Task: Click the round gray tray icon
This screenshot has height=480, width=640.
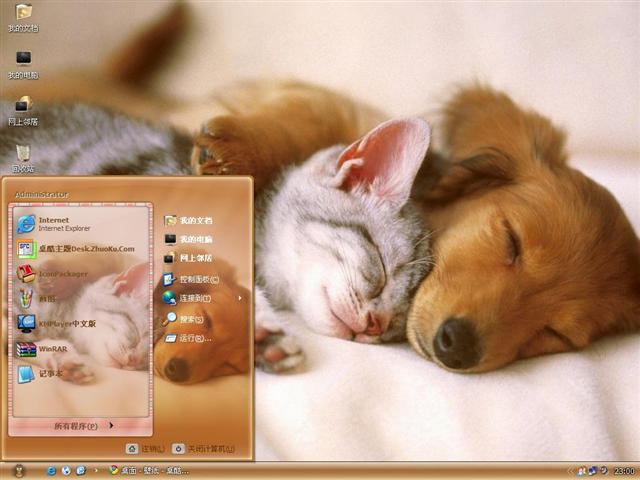Action: click(603, 471)
